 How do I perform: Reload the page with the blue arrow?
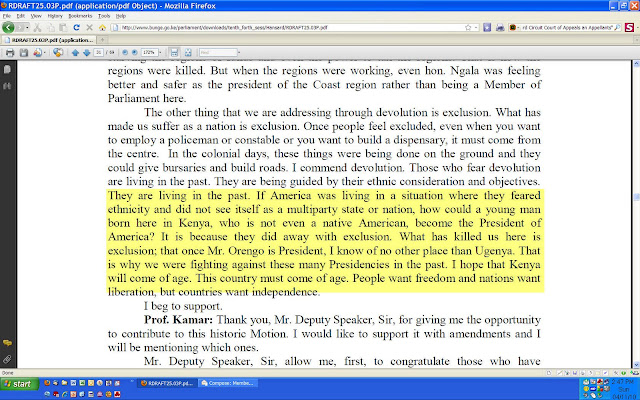(76, 27)
